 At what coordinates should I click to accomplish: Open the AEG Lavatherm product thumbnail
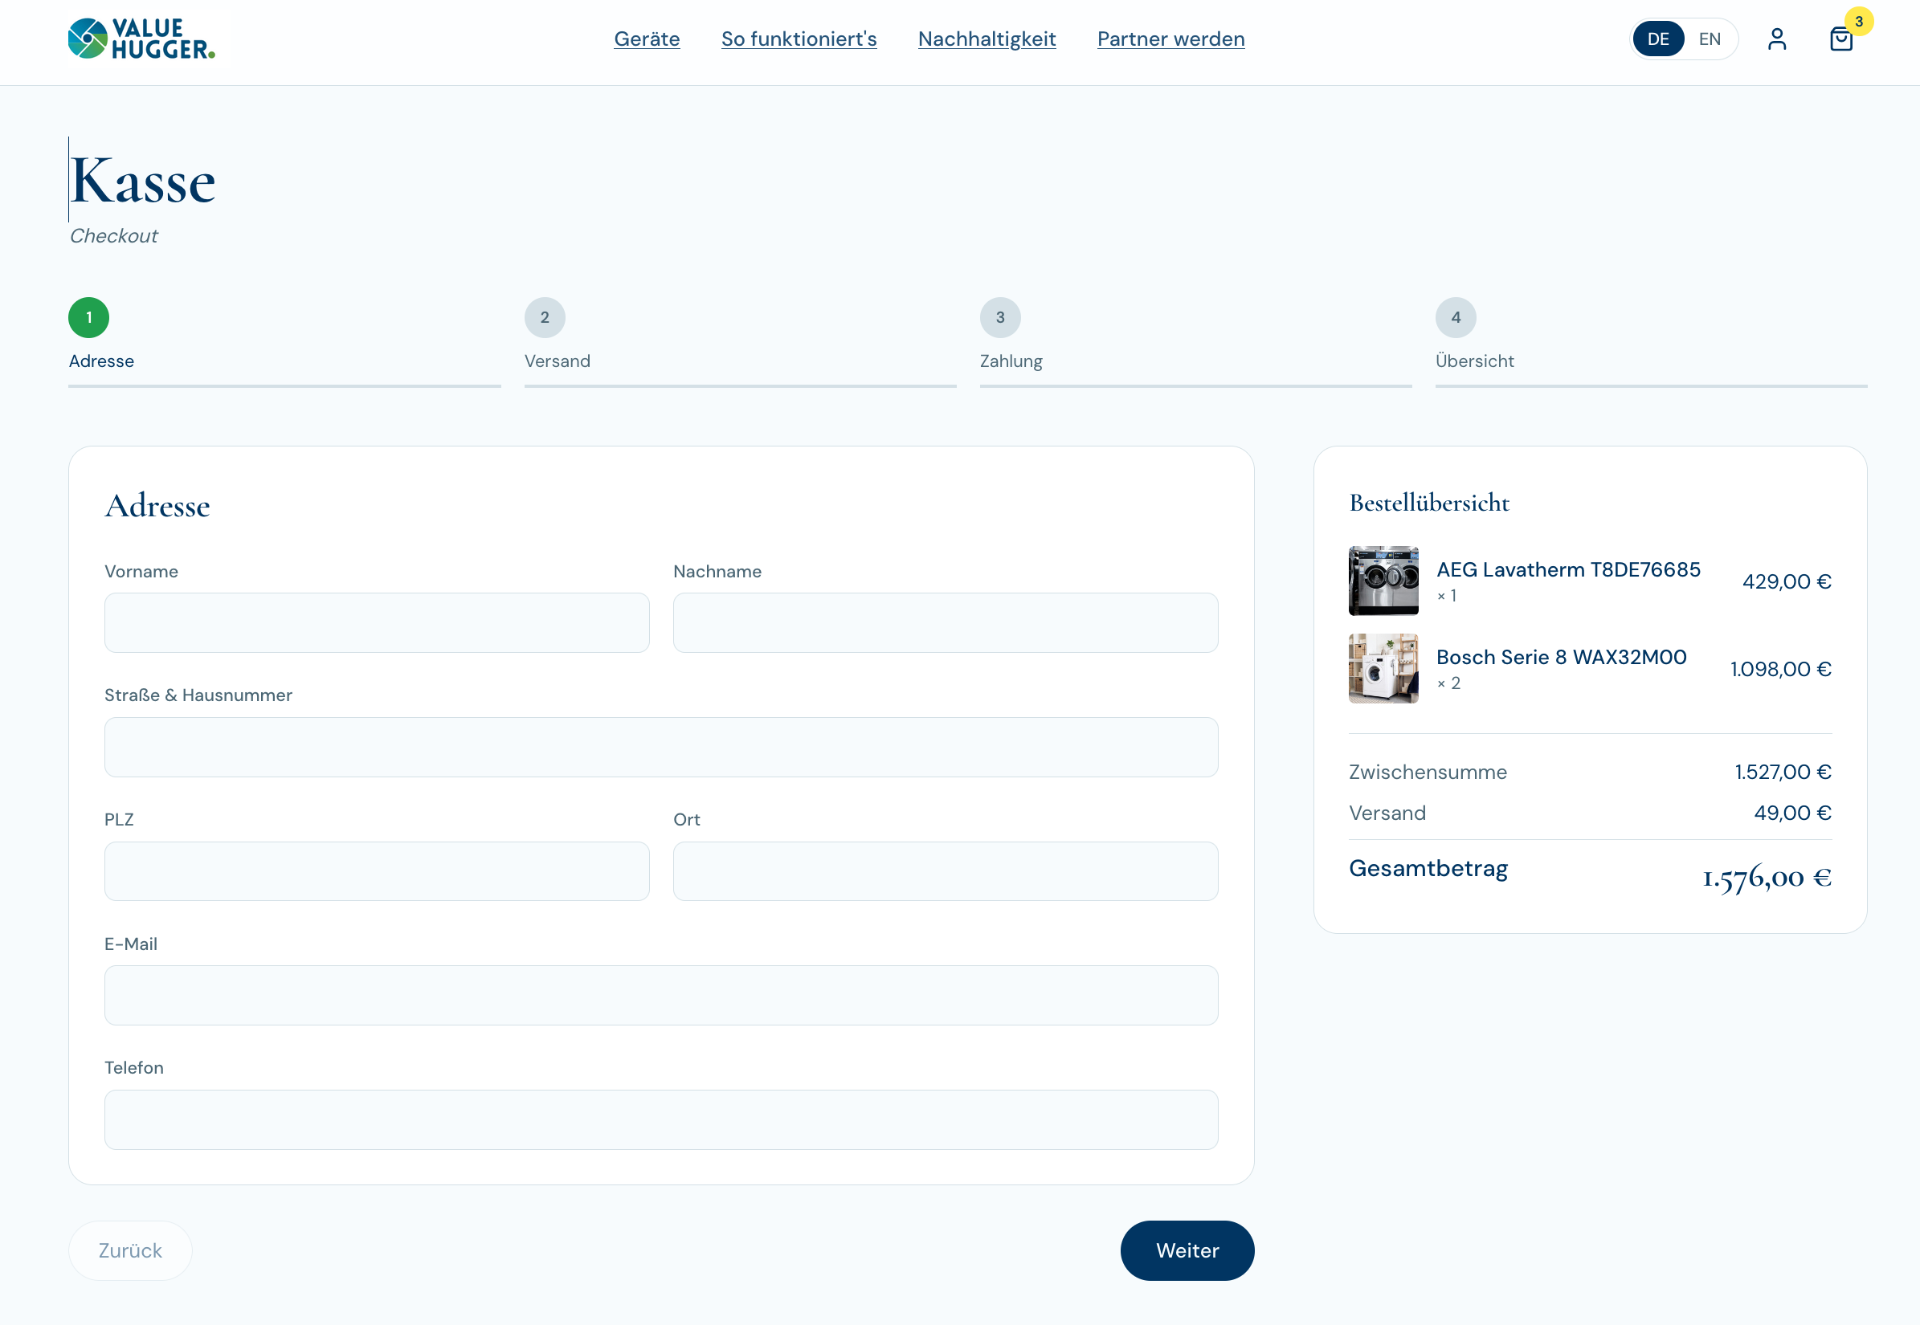(x=1384, y=581)
